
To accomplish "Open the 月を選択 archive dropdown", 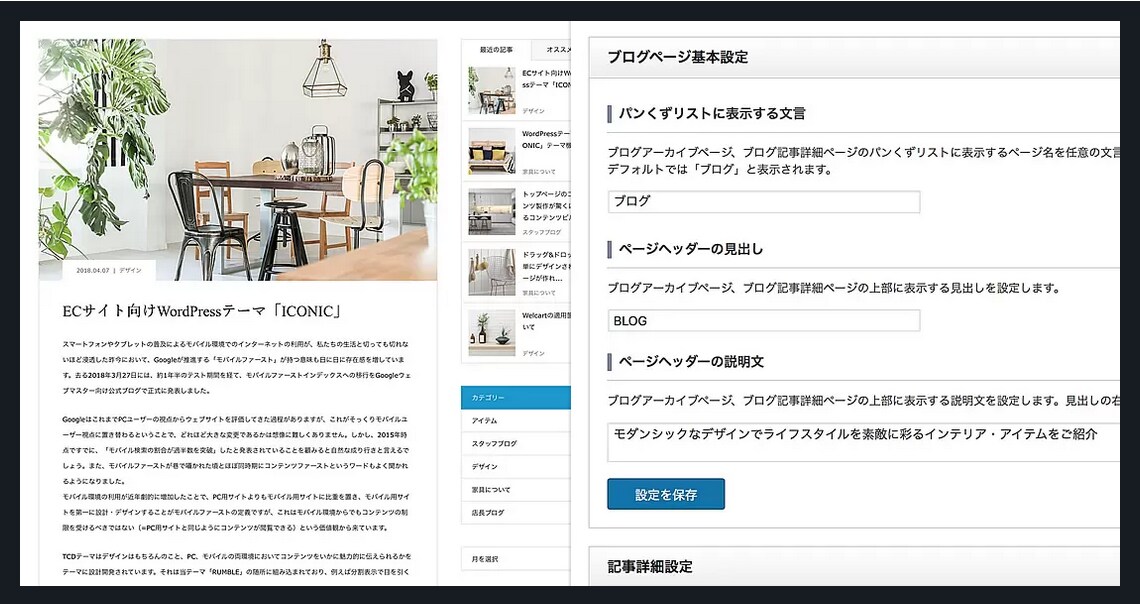I will click(516, 559).
